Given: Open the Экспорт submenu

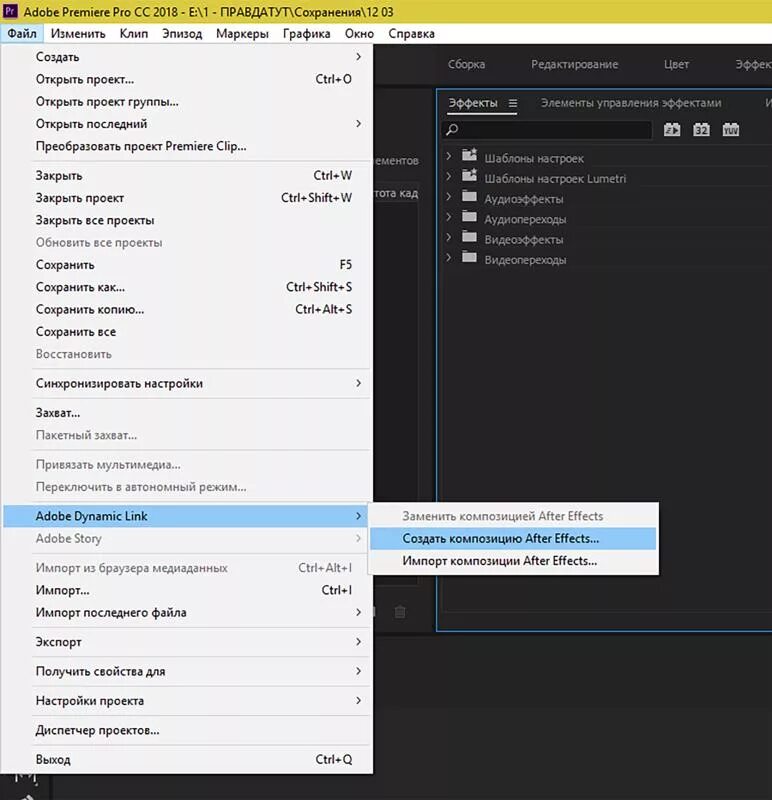Looking at the screenshot, I should pyautogui.click(x=187, y=642).
